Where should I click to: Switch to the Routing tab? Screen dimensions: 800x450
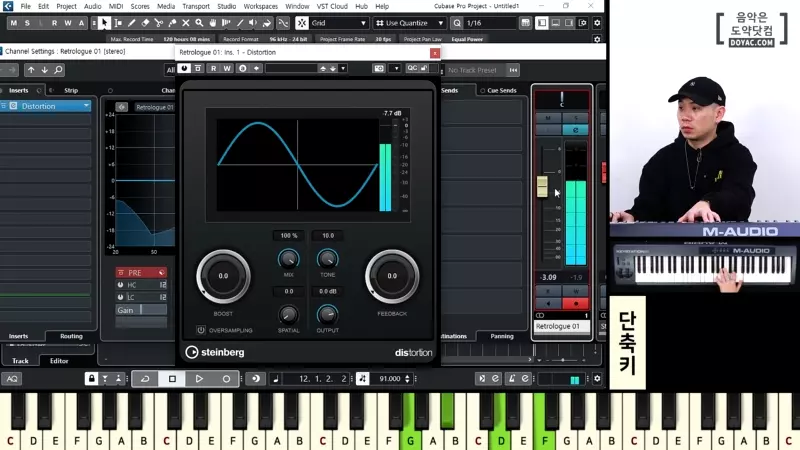pyautogui.click(x=71, y=336)
